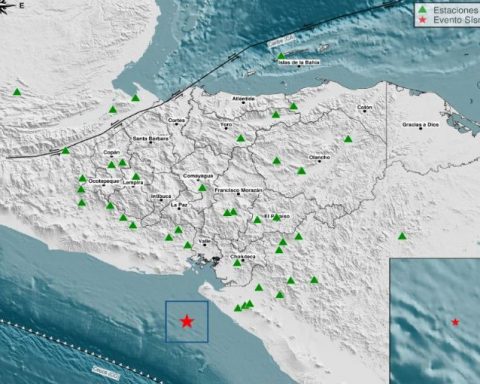
Task: Click the compass E direction indicator
Action: (x=22, y=6)
